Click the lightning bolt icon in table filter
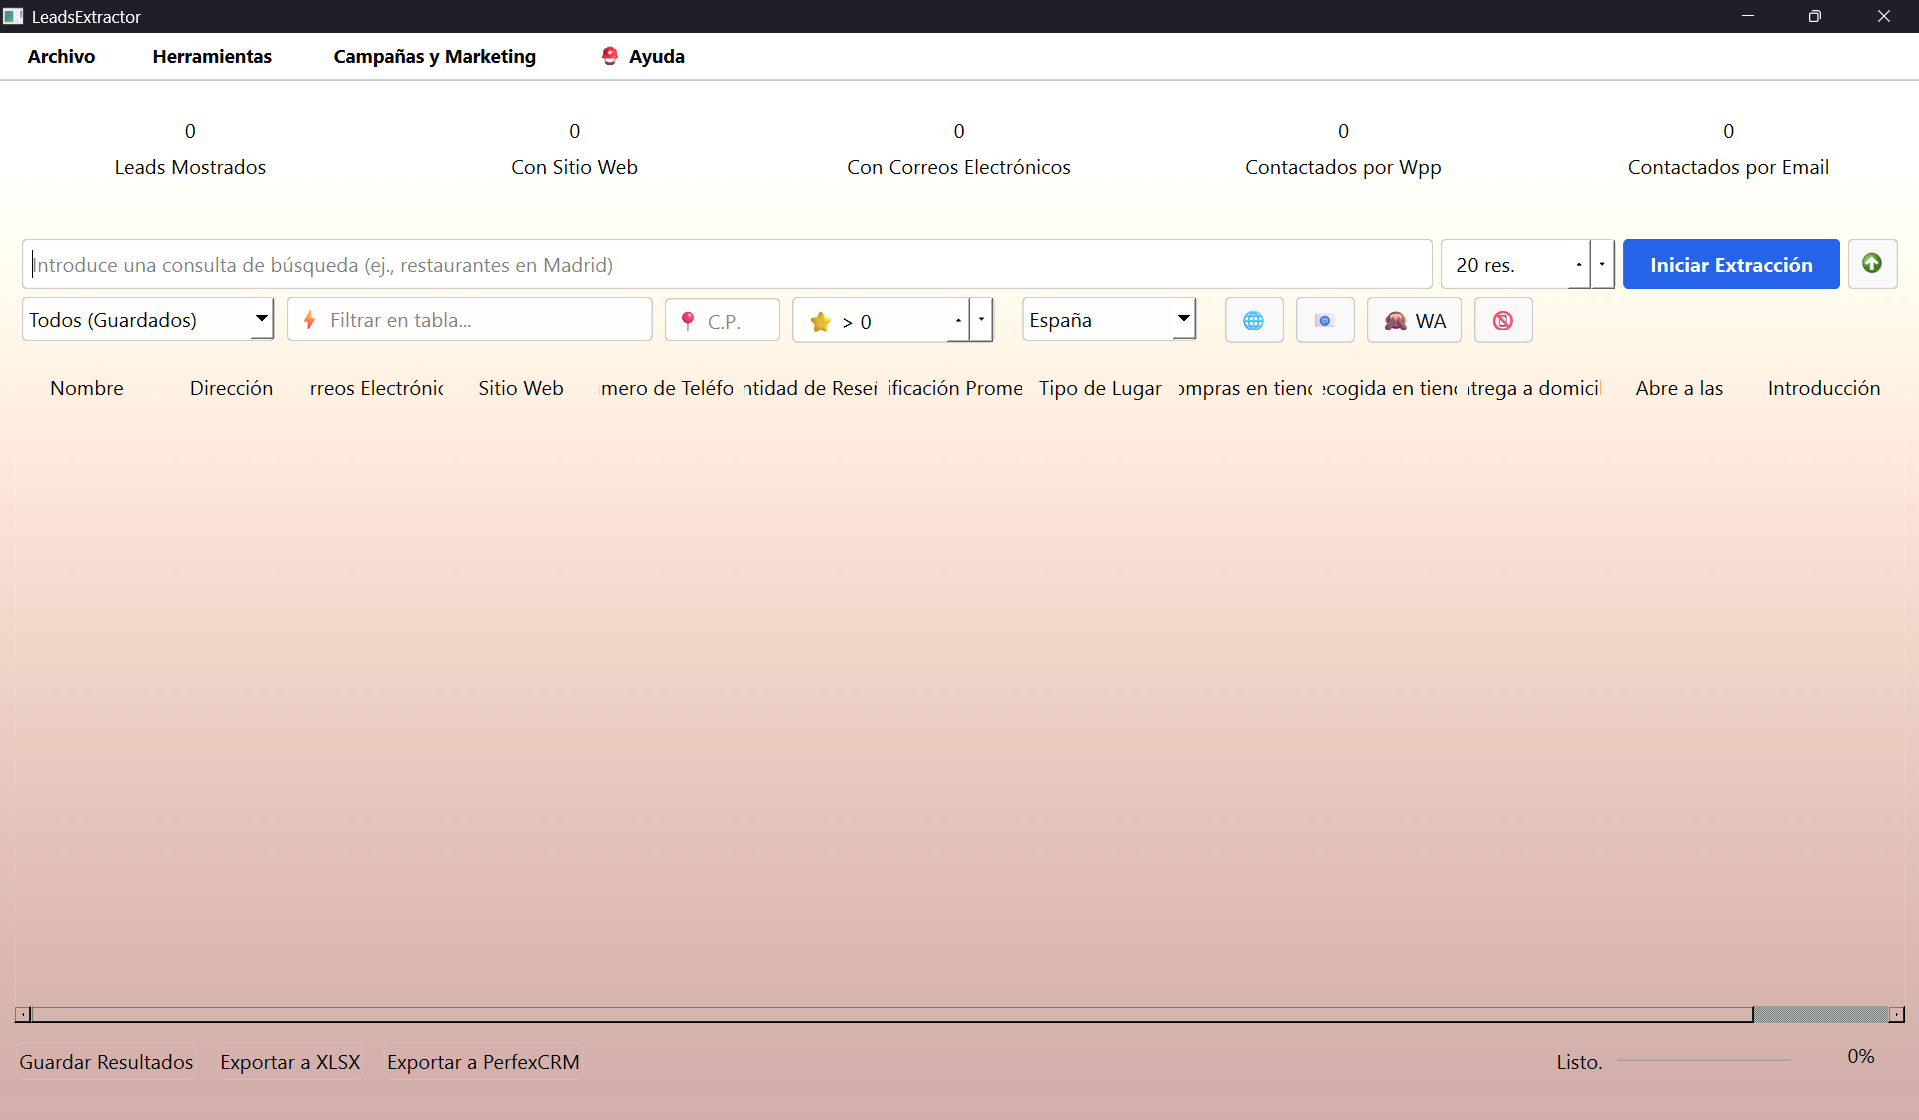The height and width of the screenshot is (1120, 1919). [x=310, y=320]
